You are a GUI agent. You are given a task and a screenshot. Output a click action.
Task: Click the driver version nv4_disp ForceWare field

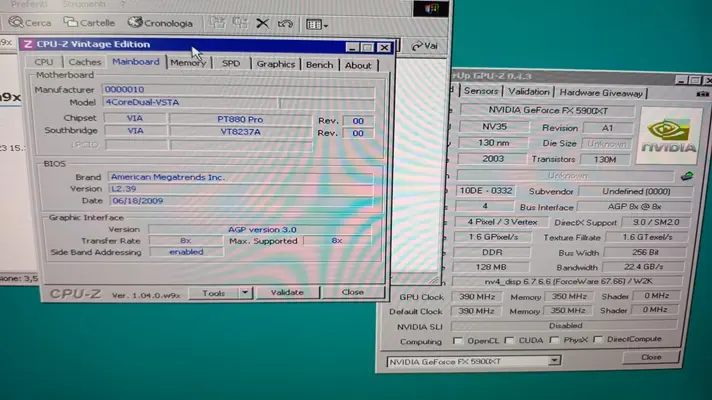pyautogui.click(x=568, y=281)
